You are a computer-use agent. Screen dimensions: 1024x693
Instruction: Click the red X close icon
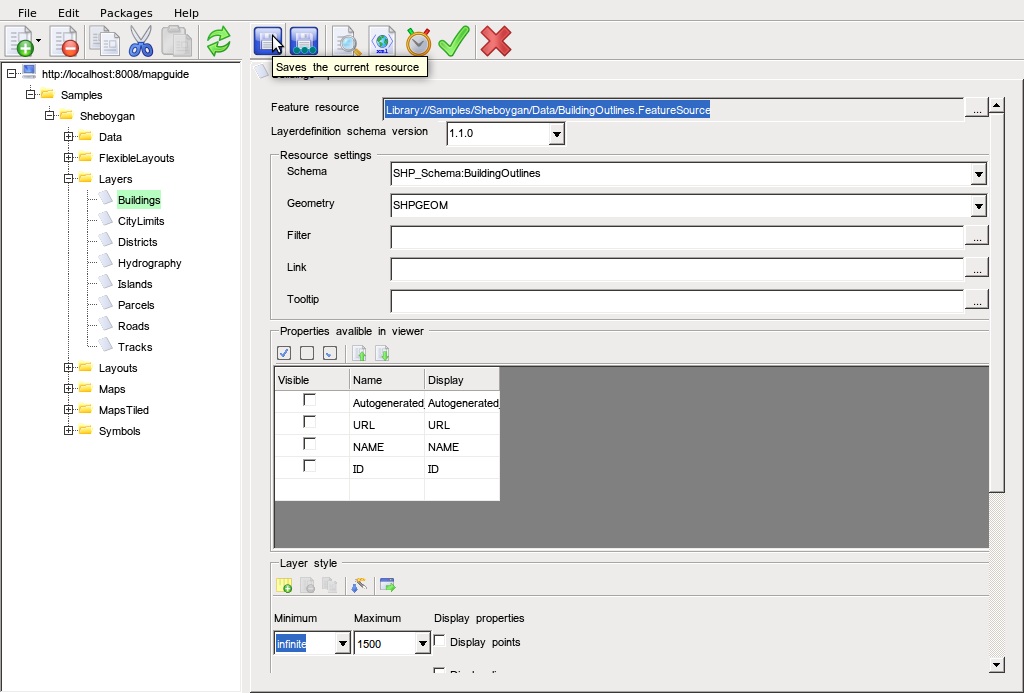point(496,42)
